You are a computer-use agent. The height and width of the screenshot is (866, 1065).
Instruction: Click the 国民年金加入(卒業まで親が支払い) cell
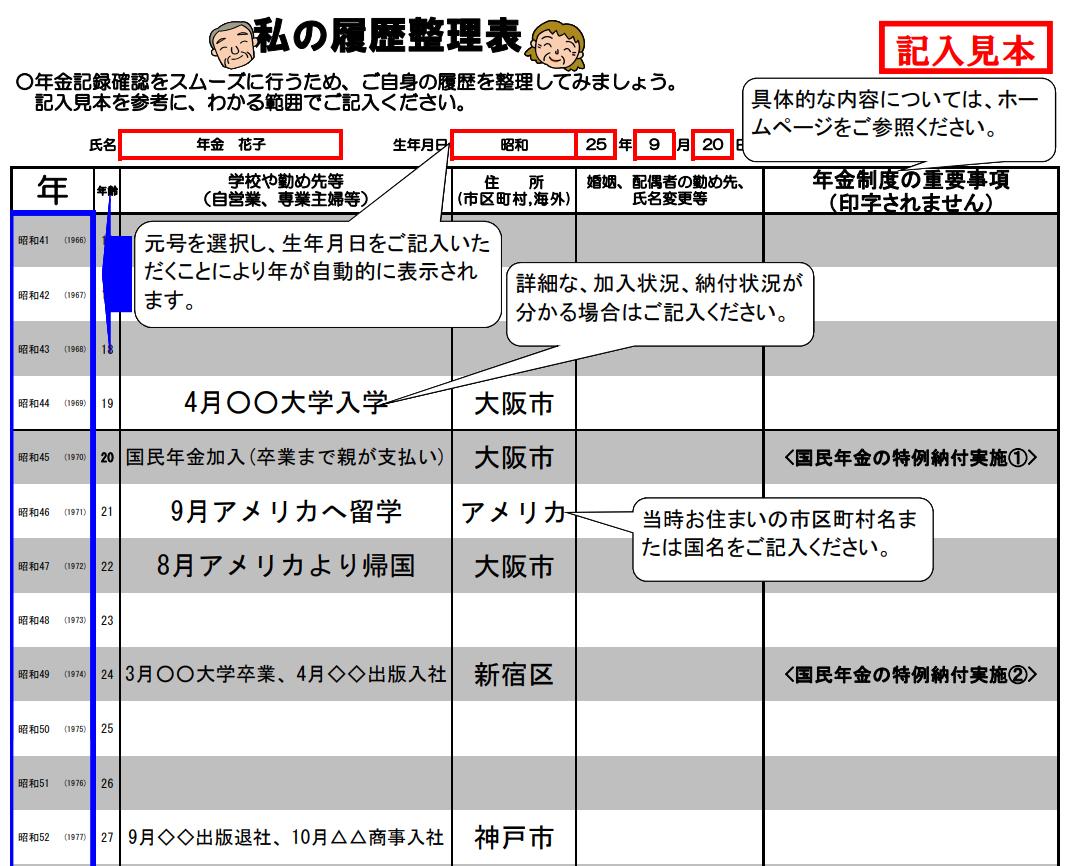click(285, 457)
